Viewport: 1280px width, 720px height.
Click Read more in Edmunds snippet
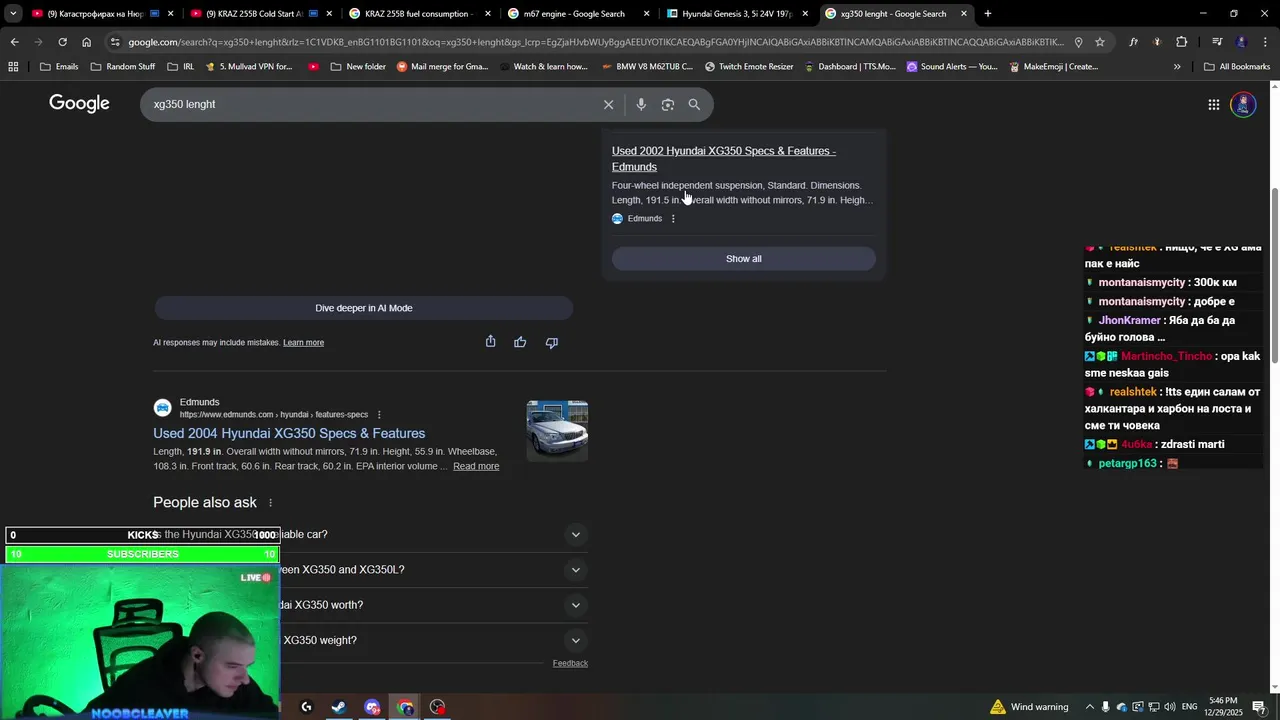(x=476, y=466)
